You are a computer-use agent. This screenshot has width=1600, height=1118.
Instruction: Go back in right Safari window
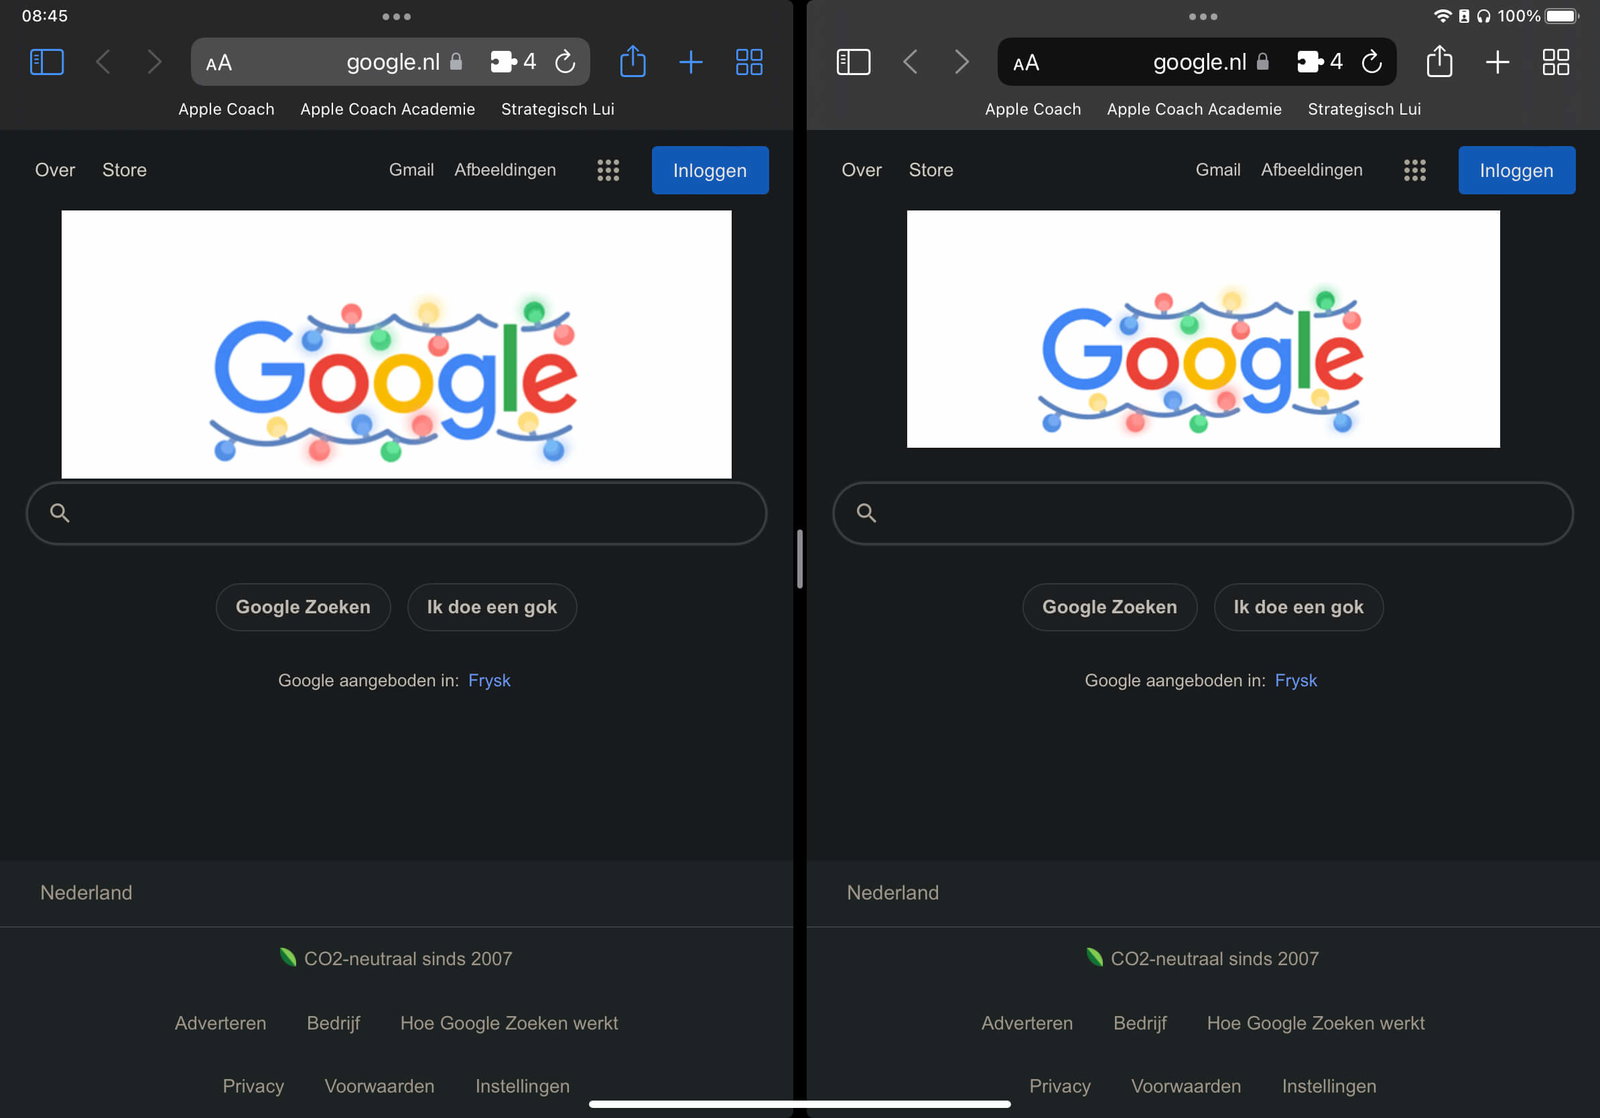(910, 62)
